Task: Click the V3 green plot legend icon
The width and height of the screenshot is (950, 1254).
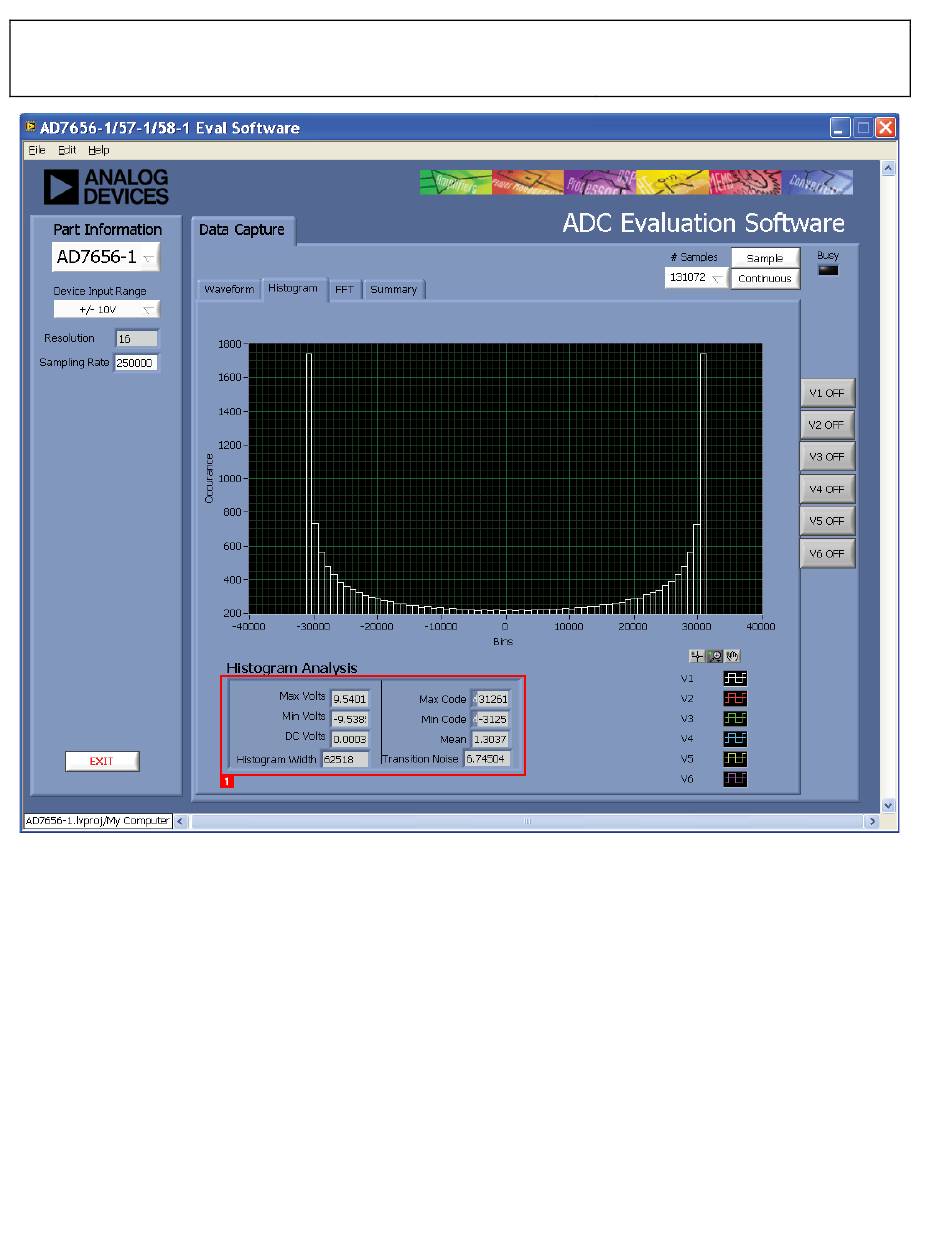Action: [x=735, y=718]
